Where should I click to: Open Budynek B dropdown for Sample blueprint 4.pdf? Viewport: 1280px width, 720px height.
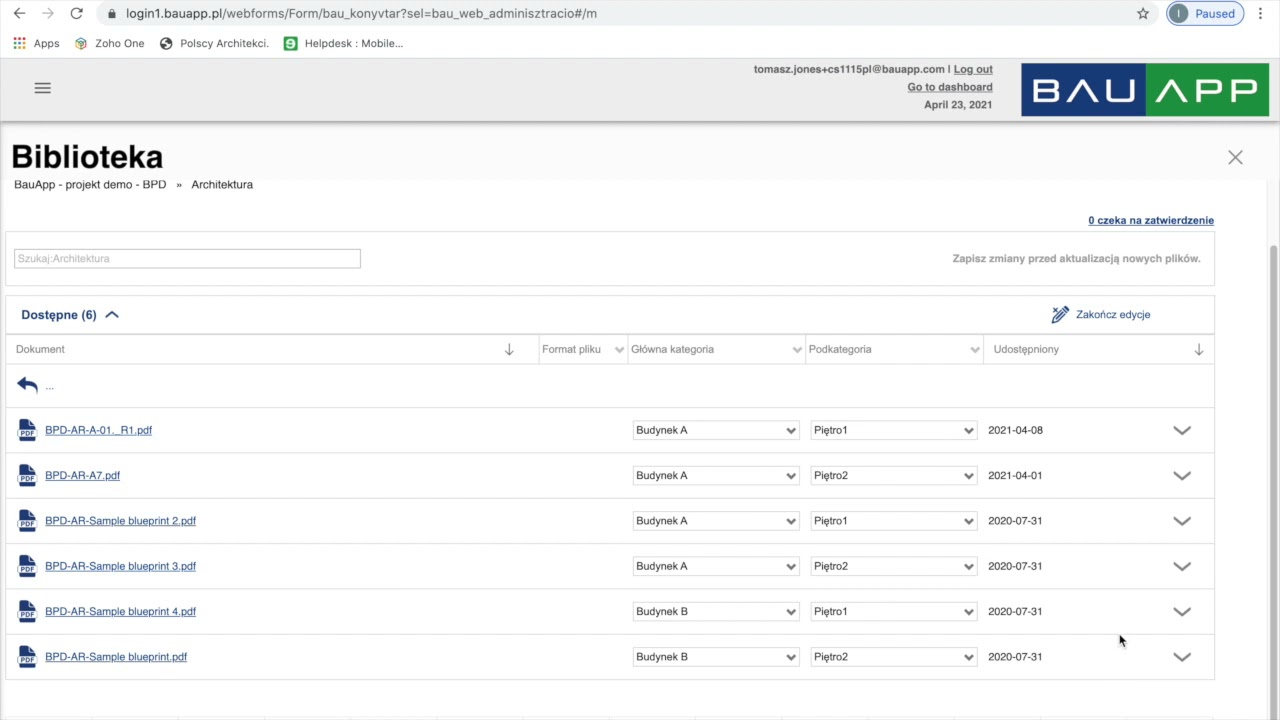(x=716, y=612)
